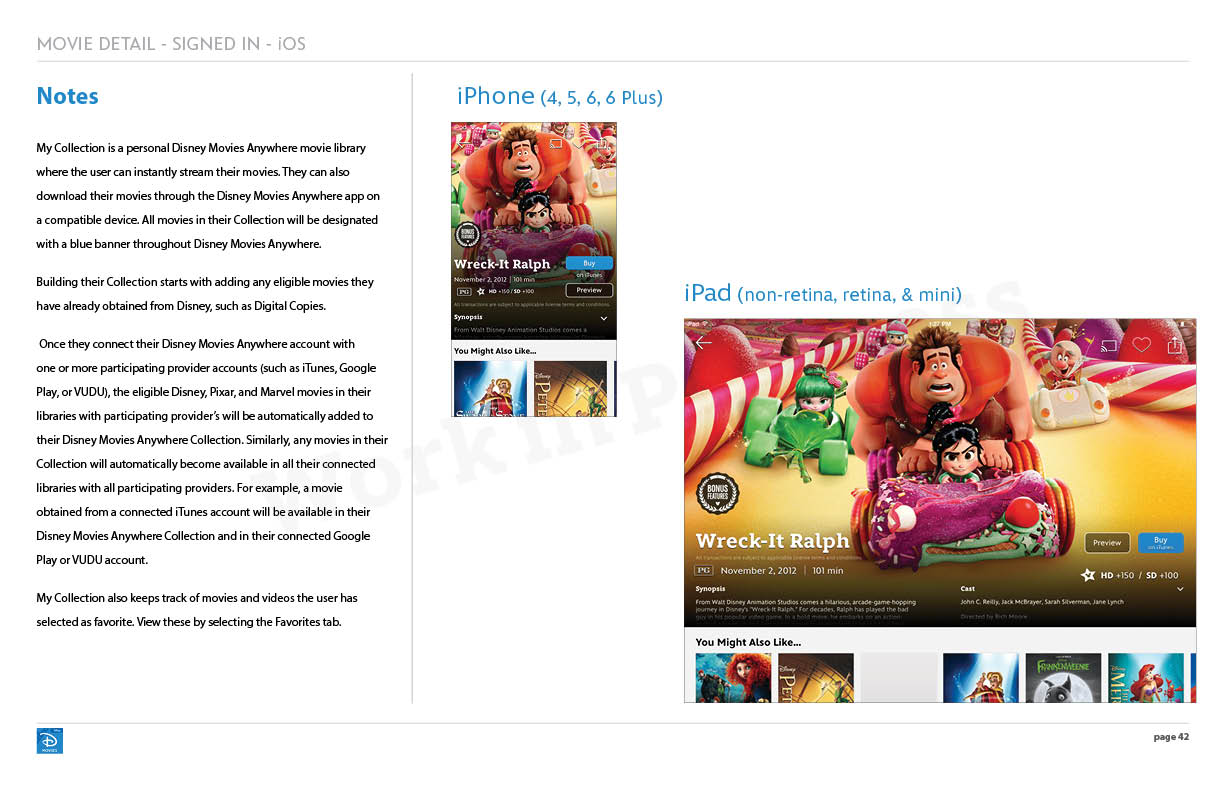The image size is (1224, 792).
Task: Tap the share icon in the iPad mockup
Action: pyautogui.click(x=1175, y=344)
